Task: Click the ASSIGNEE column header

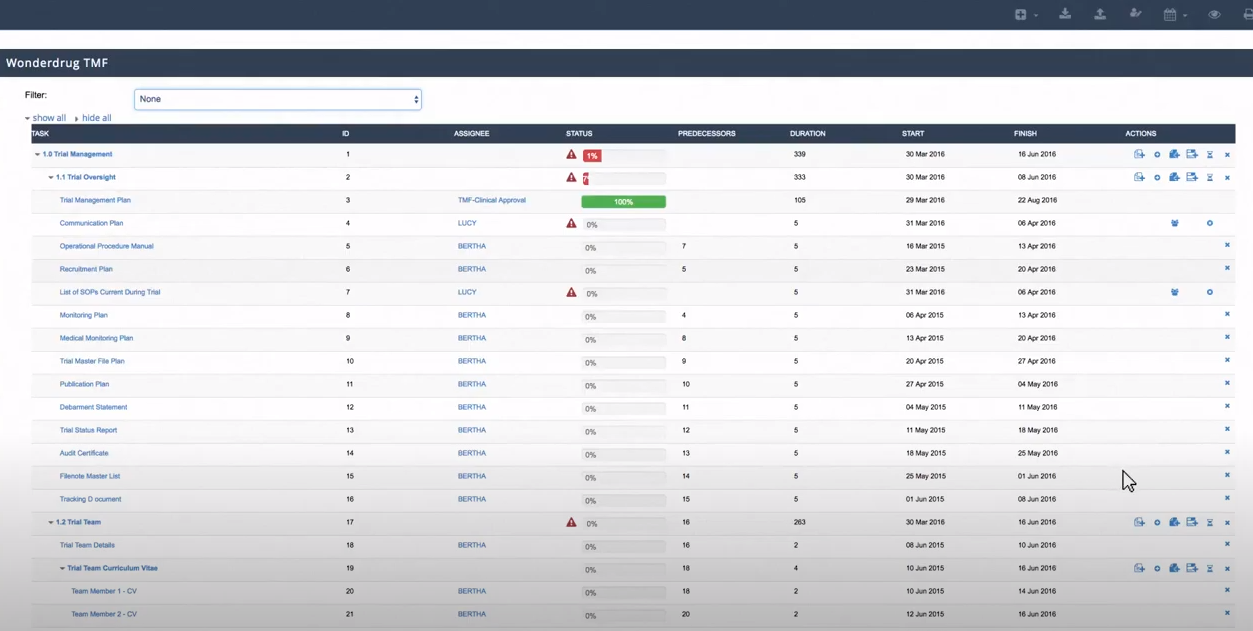Action: pyautogui.click(x=471, y=133)
